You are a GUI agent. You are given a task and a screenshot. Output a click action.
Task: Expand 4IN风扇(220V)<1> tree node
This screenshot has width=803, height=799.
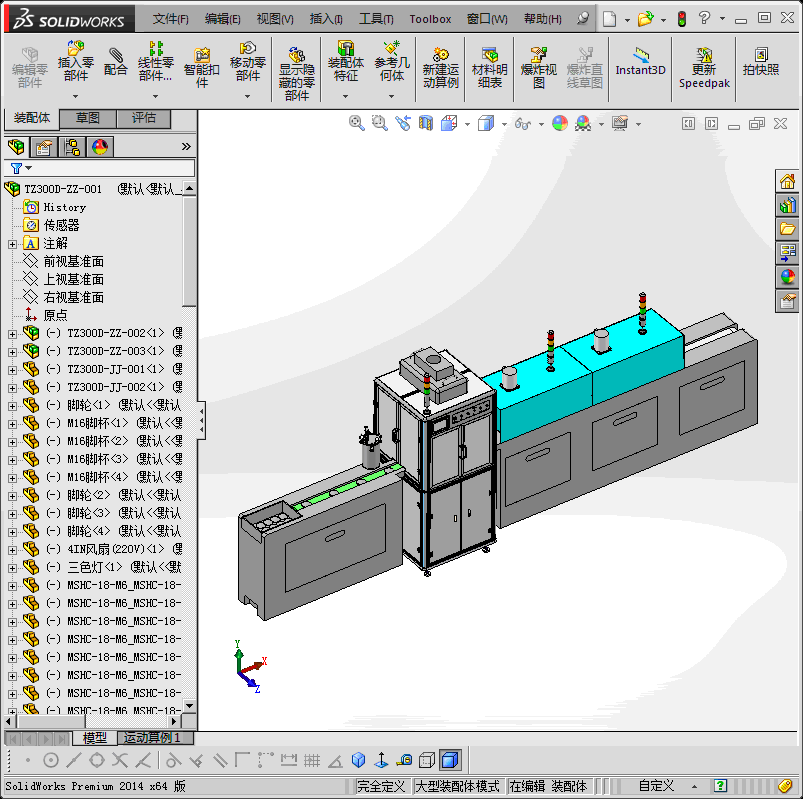(12, 550)
